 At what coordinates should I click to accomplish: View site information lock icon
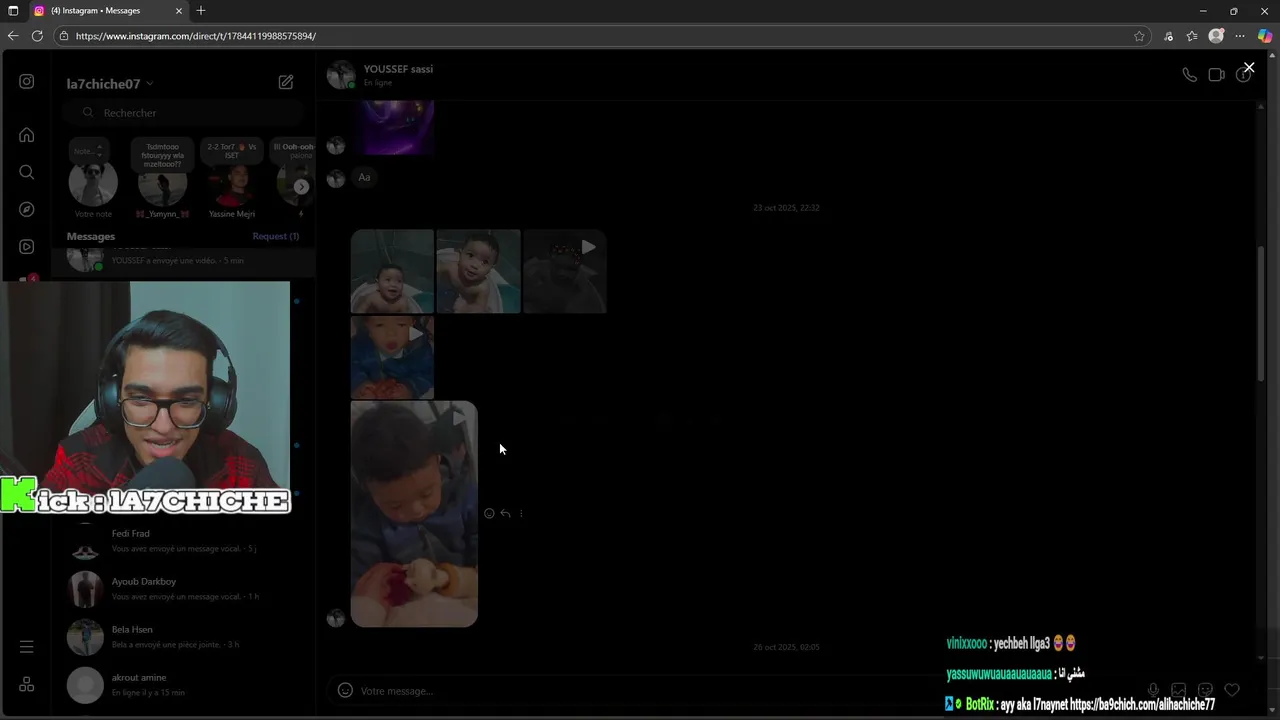pyautogui.click(x=64, y=36)
